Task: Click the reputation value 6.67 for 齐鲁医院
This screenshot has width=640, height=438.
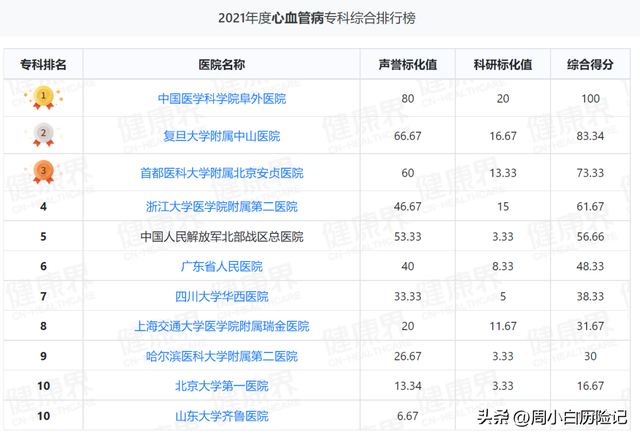Action: [x=408, y=416]
